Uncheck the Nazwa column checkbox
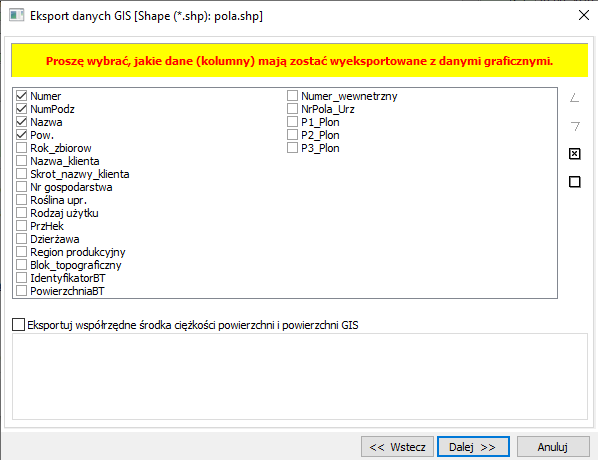 click(x=22, y=122)
